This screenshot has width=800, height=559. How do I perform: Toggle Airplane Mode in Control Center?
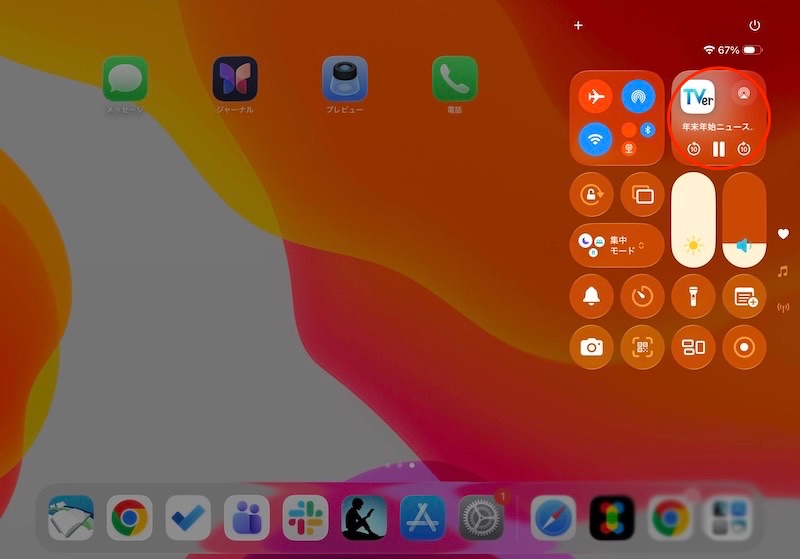tap(595, 96)
